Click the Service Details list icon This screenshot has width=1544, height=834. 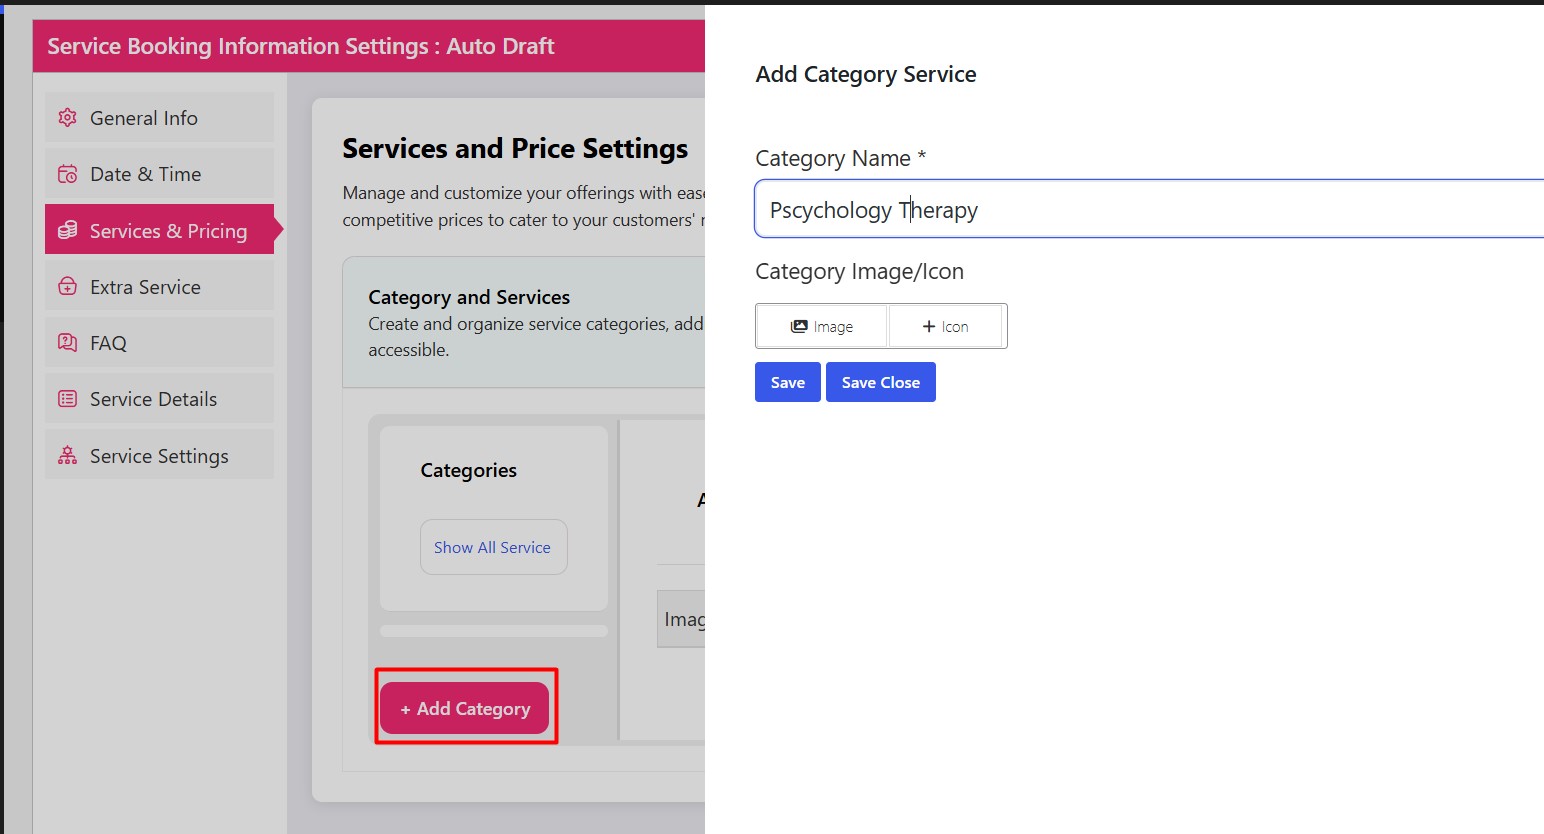pos(67,399)
